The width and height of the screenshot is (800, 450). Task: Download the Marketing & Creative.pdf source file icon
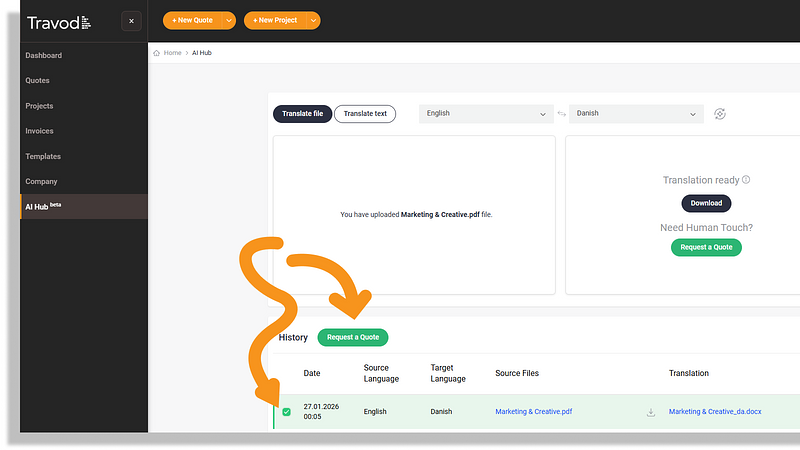tap(650, 412)
